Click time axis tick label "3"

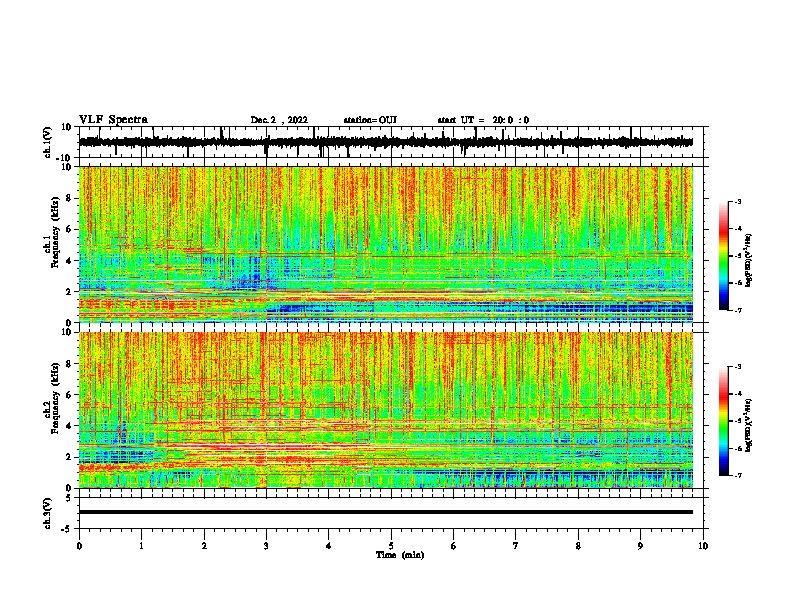click(266, 546)
